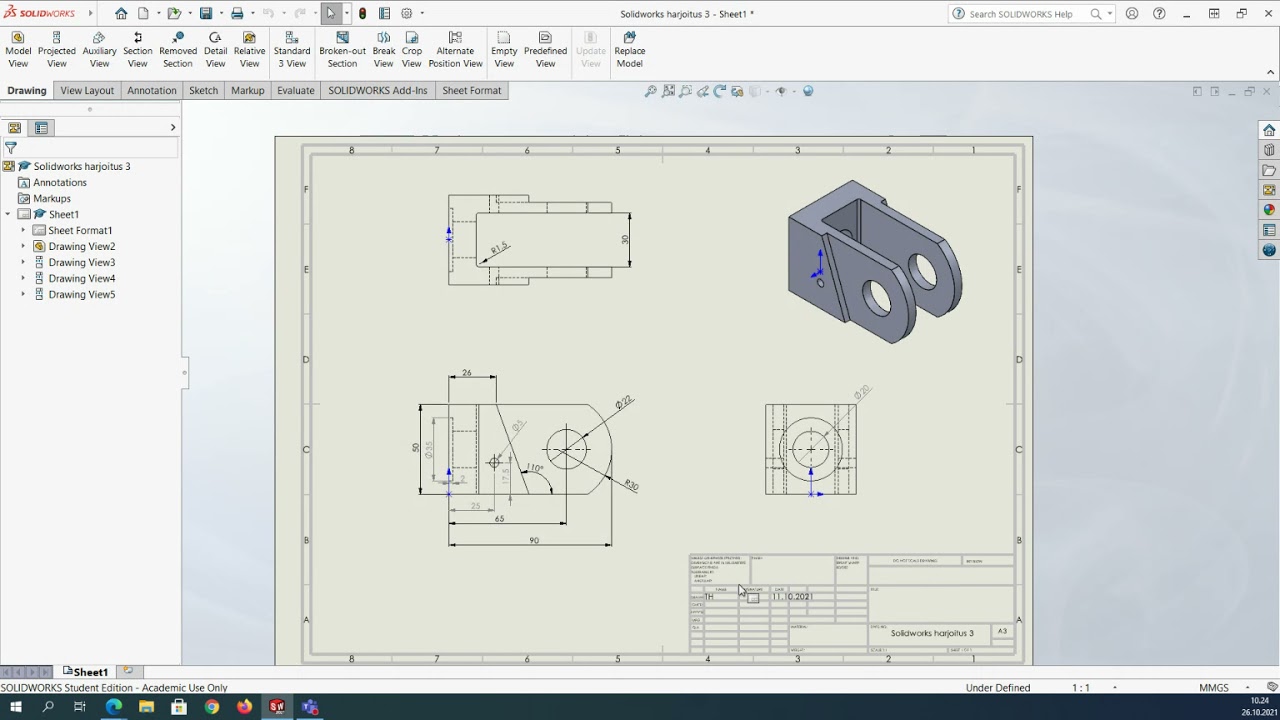
Task: Open the Options gear dropdown arrow
Action: pos(422,14)
